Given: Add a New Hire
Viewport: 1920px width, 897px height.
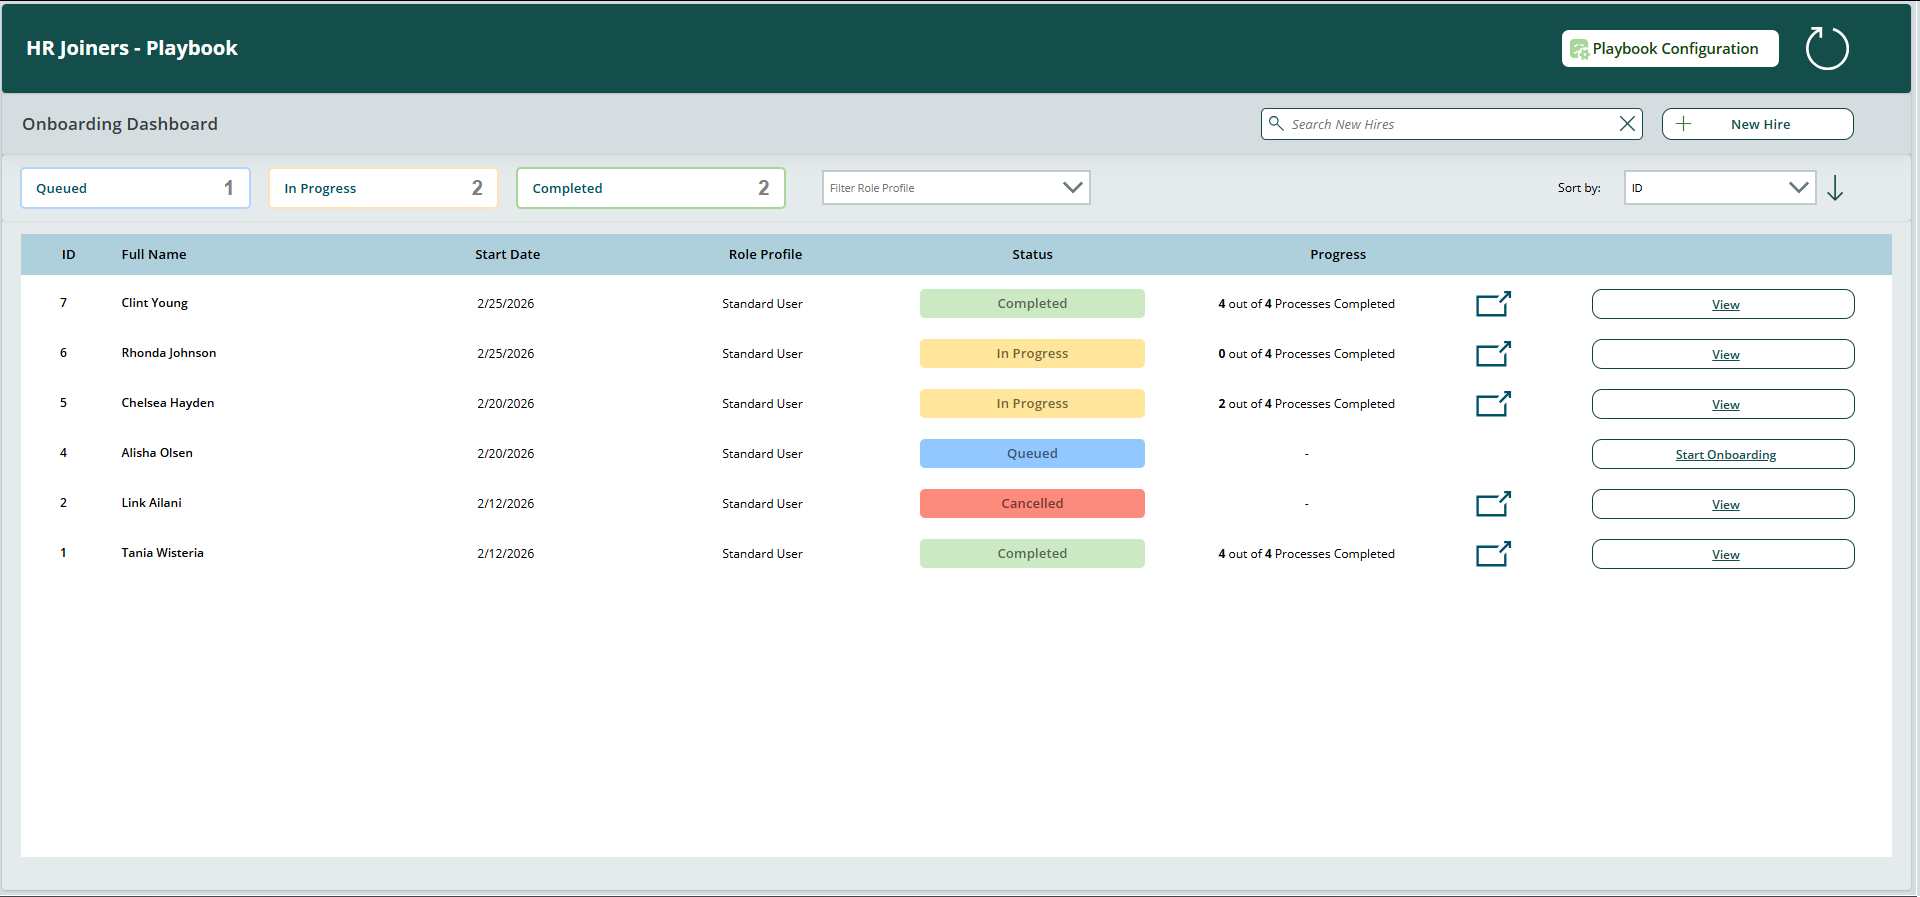Looking at the screenshot, I should [1757, 124].
